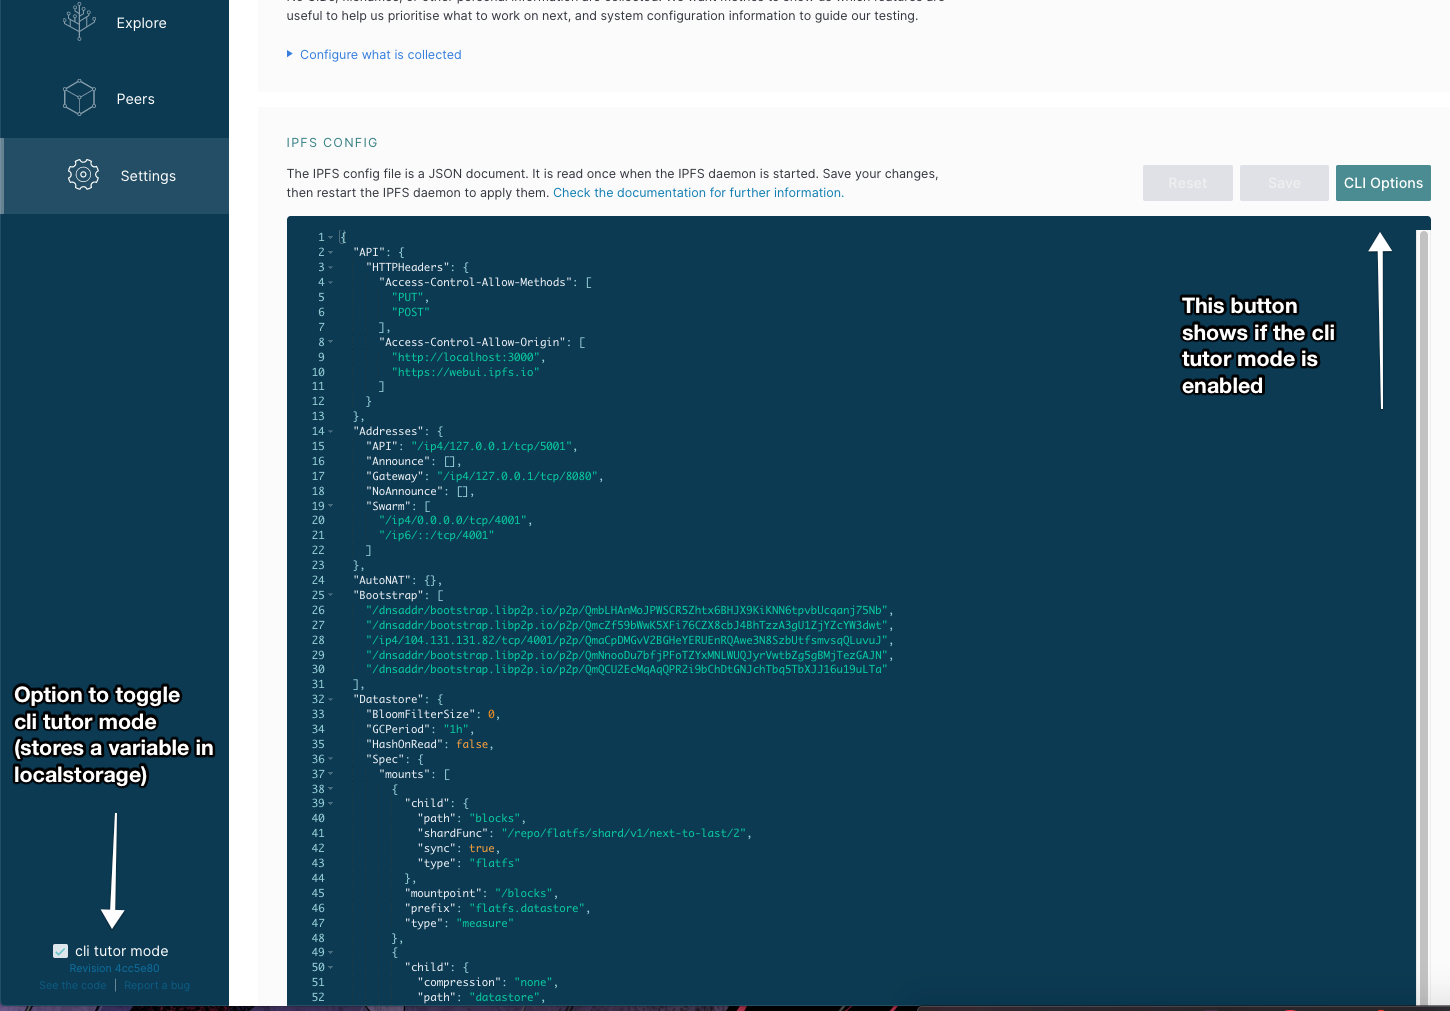1450x1011 pixels.
Task: Fold the Bootstrap array in the JSON editor
Action: [330, 595]
